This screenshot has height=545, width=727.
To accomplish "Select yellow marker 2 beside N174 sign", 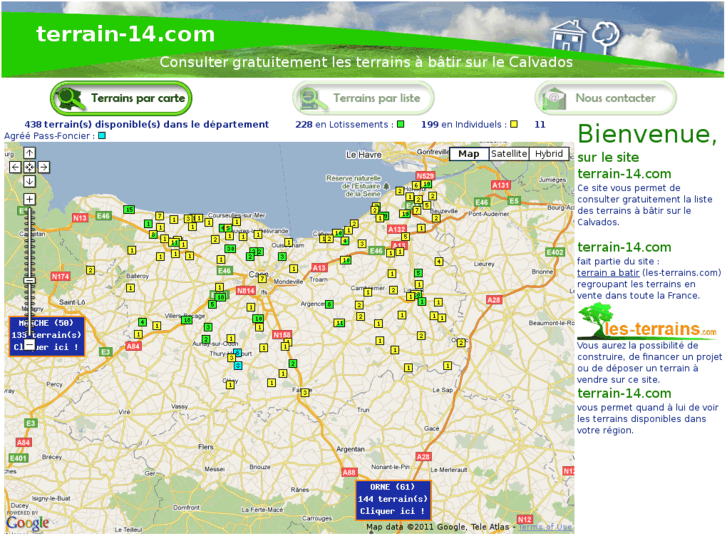I will 90,270.
